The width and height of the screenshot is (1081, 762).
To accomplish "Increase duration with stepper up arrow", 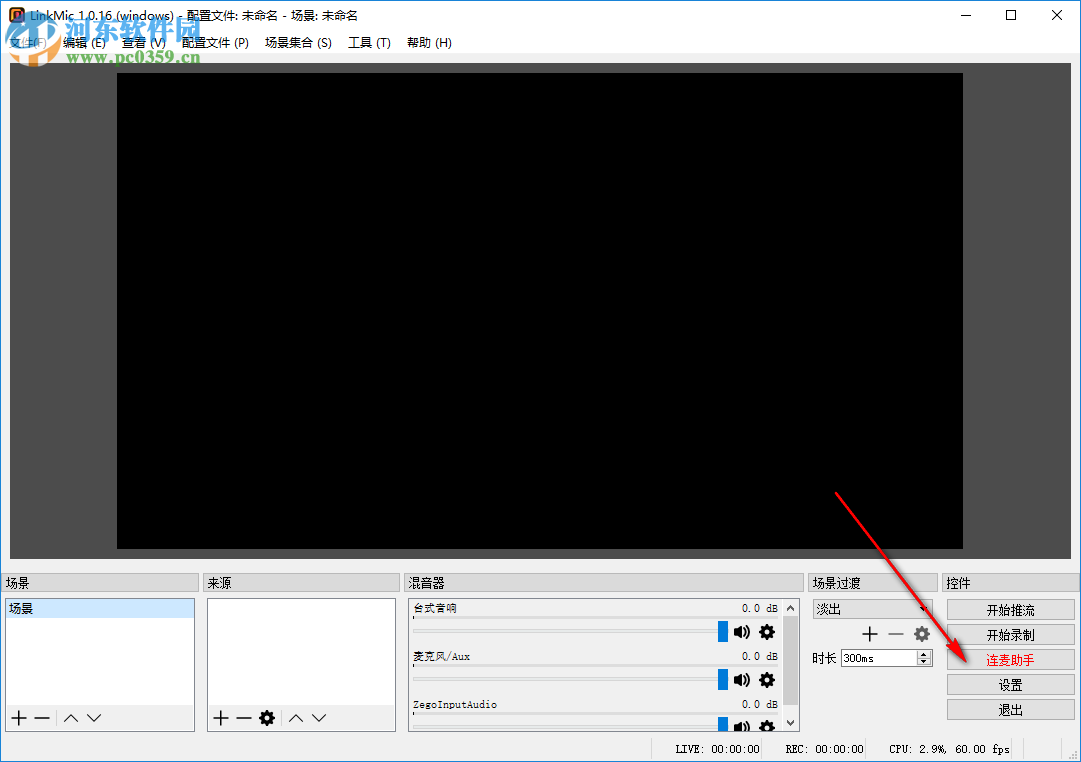I will coord(924,654).
